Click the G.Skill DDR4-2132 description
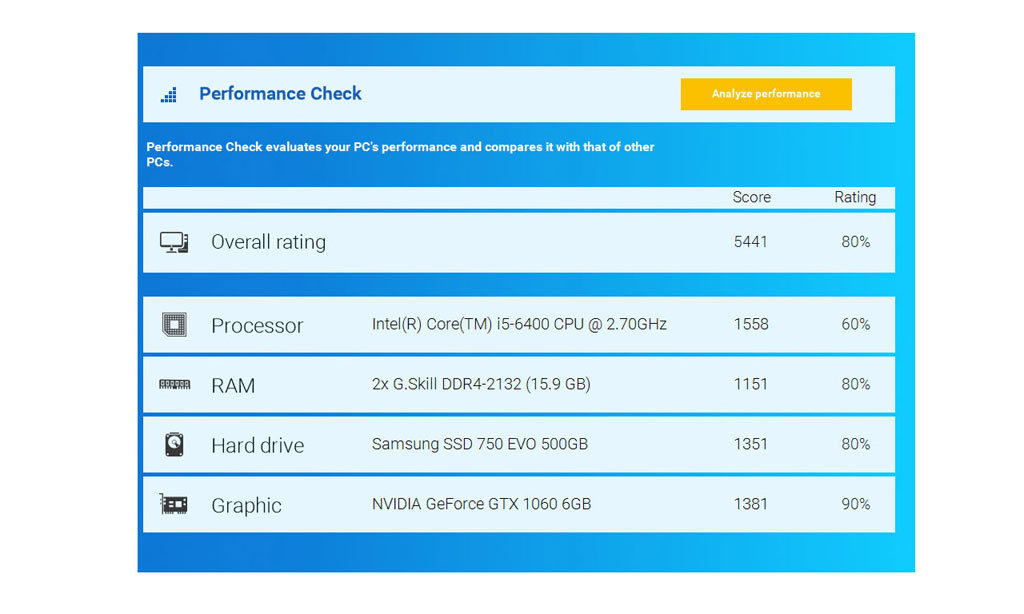1024x614 pixels. (481, 384)
